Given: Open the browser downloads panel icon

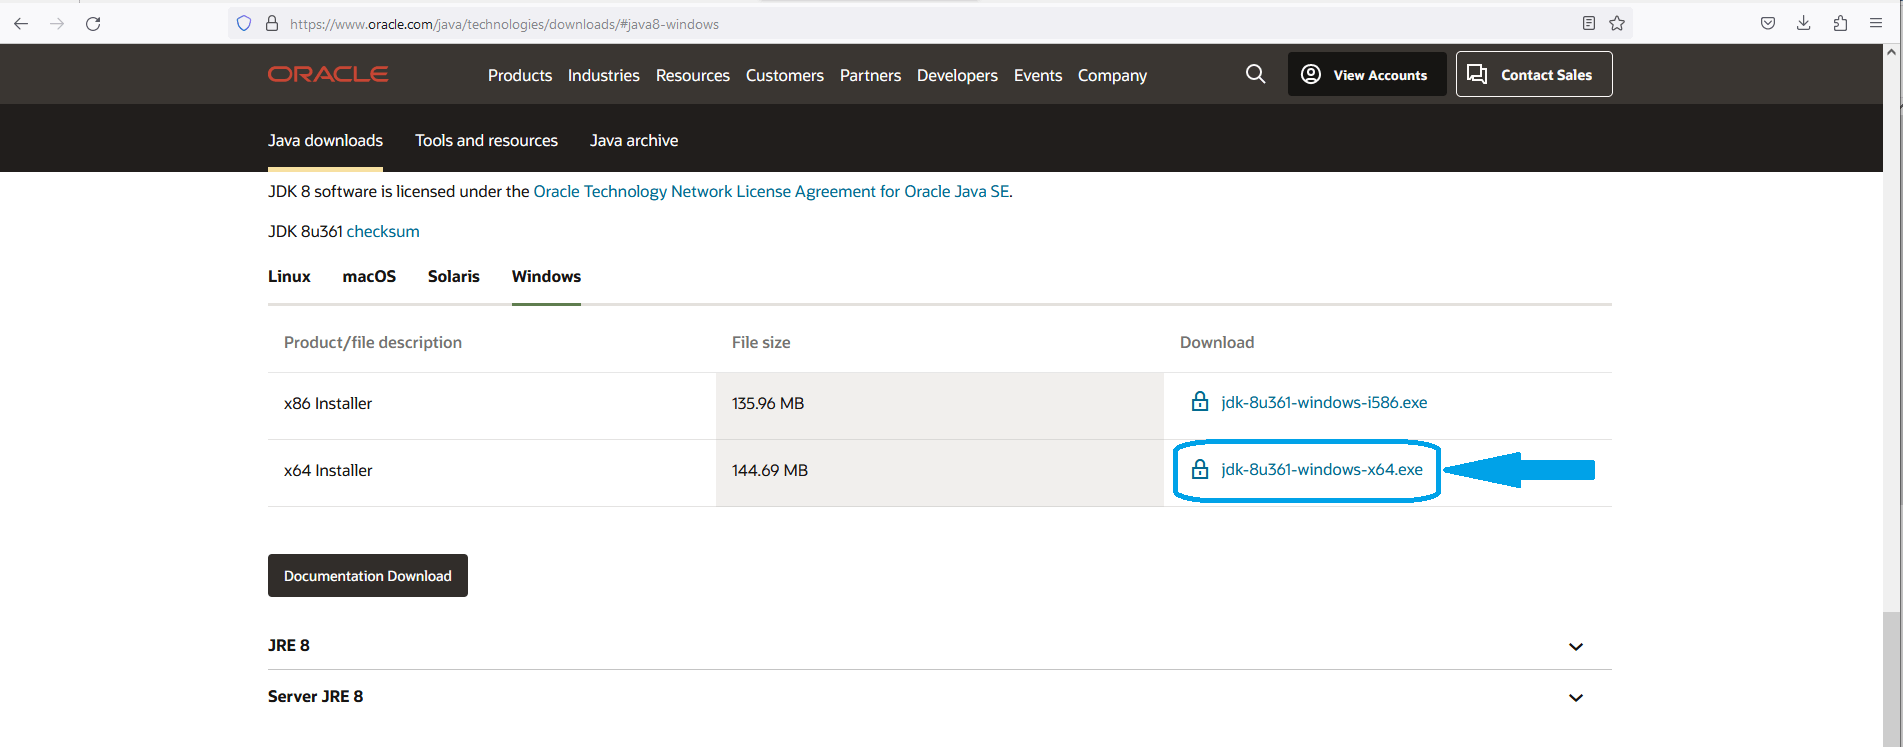Looking at the screenshot, I should [x=1804, y=23].
